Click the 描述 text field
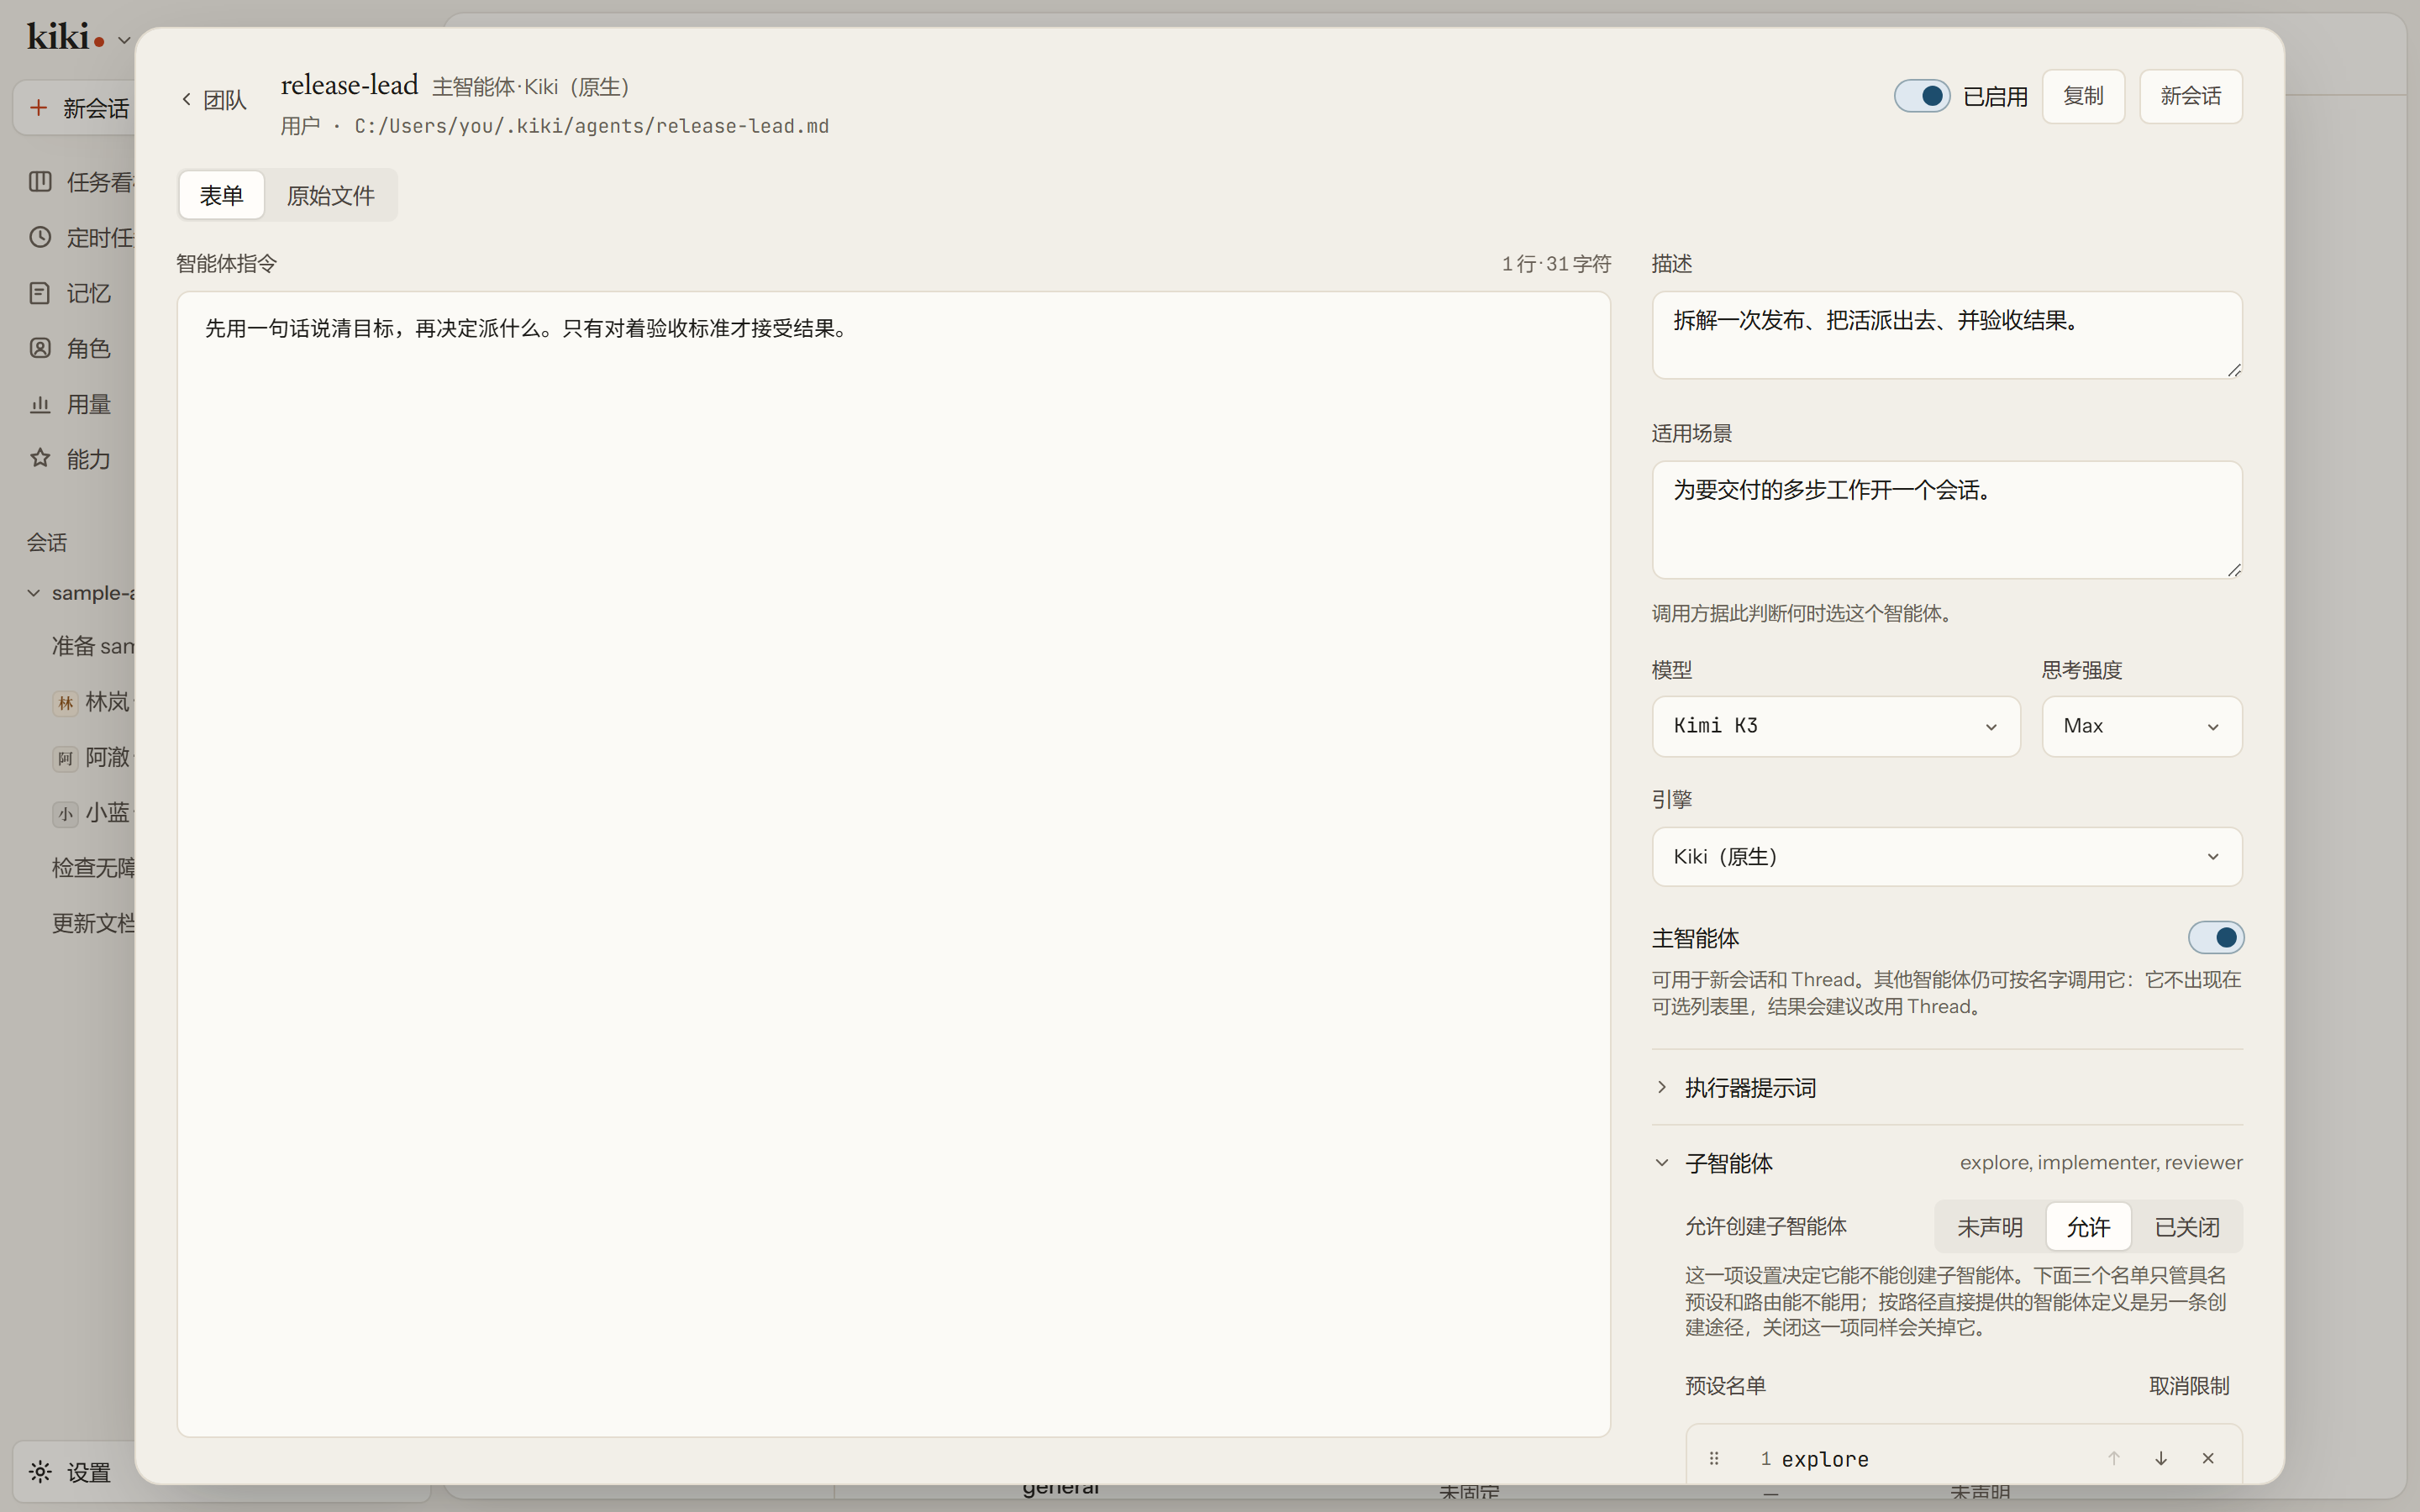 coord(1947,335)
